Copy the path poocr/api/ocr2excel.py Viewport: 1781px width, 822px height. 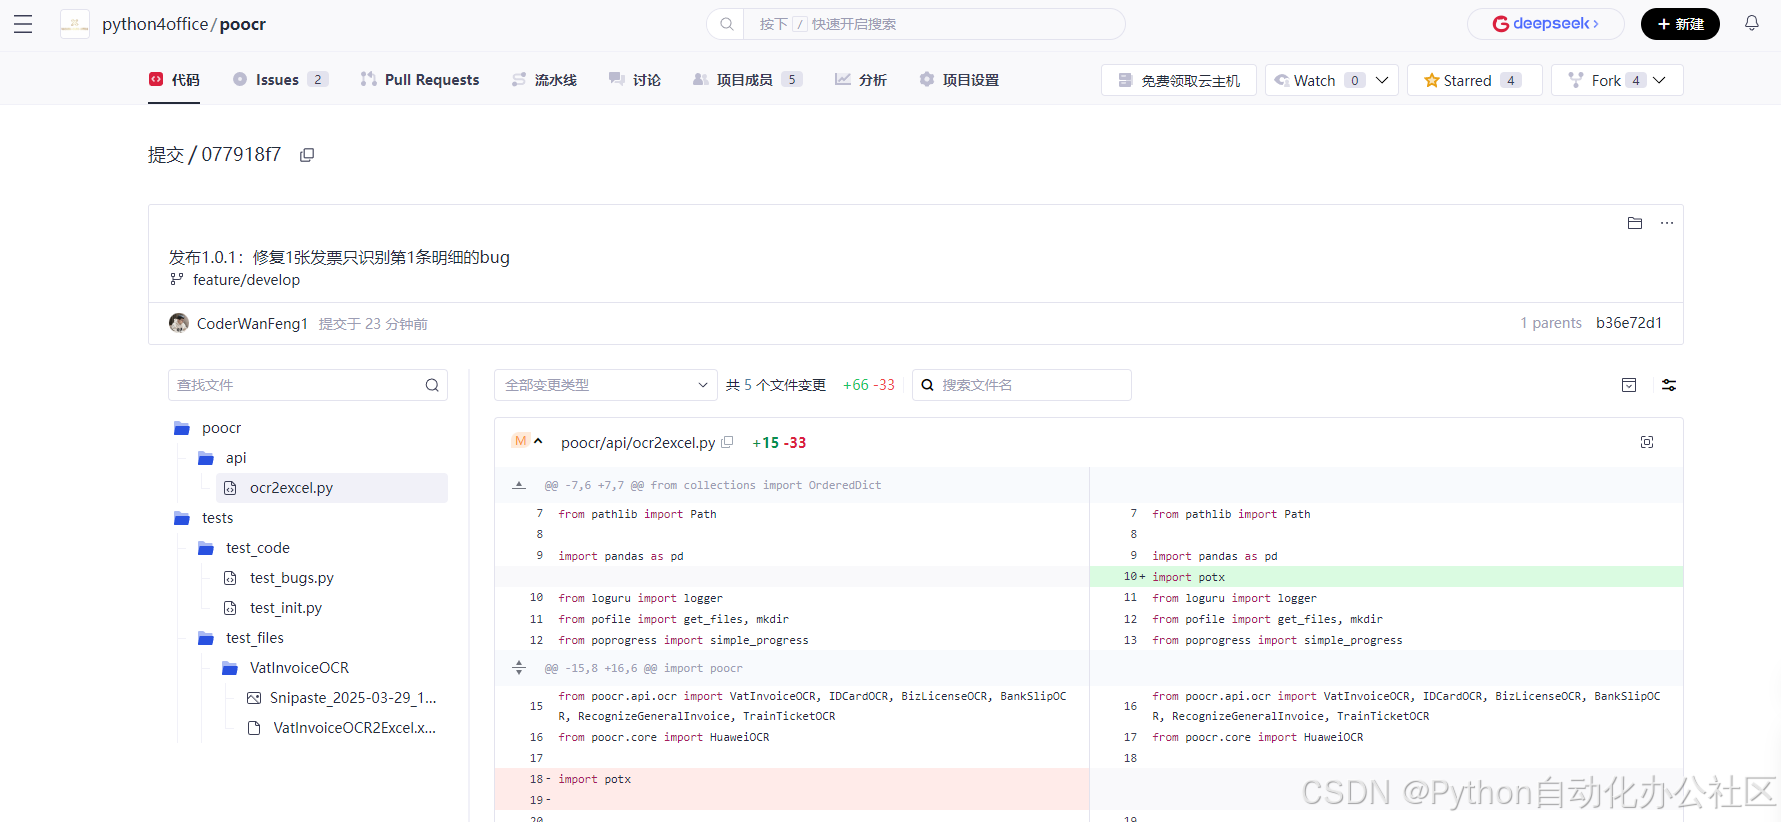point(728,442)
